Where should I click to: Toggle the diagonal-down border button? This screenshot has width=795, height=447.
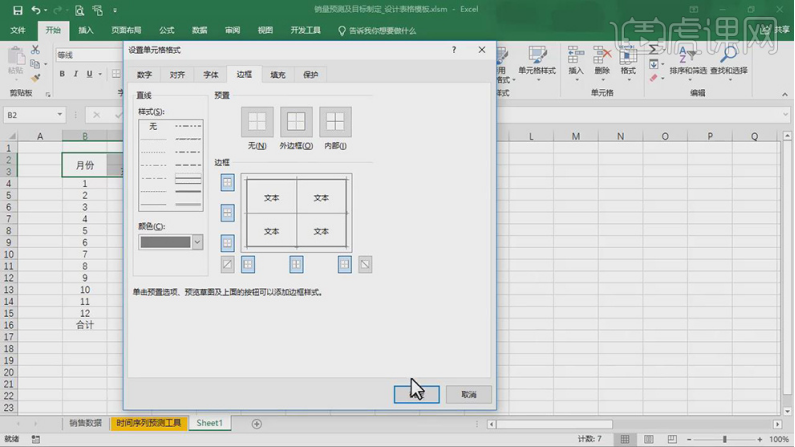coord(365,264)
